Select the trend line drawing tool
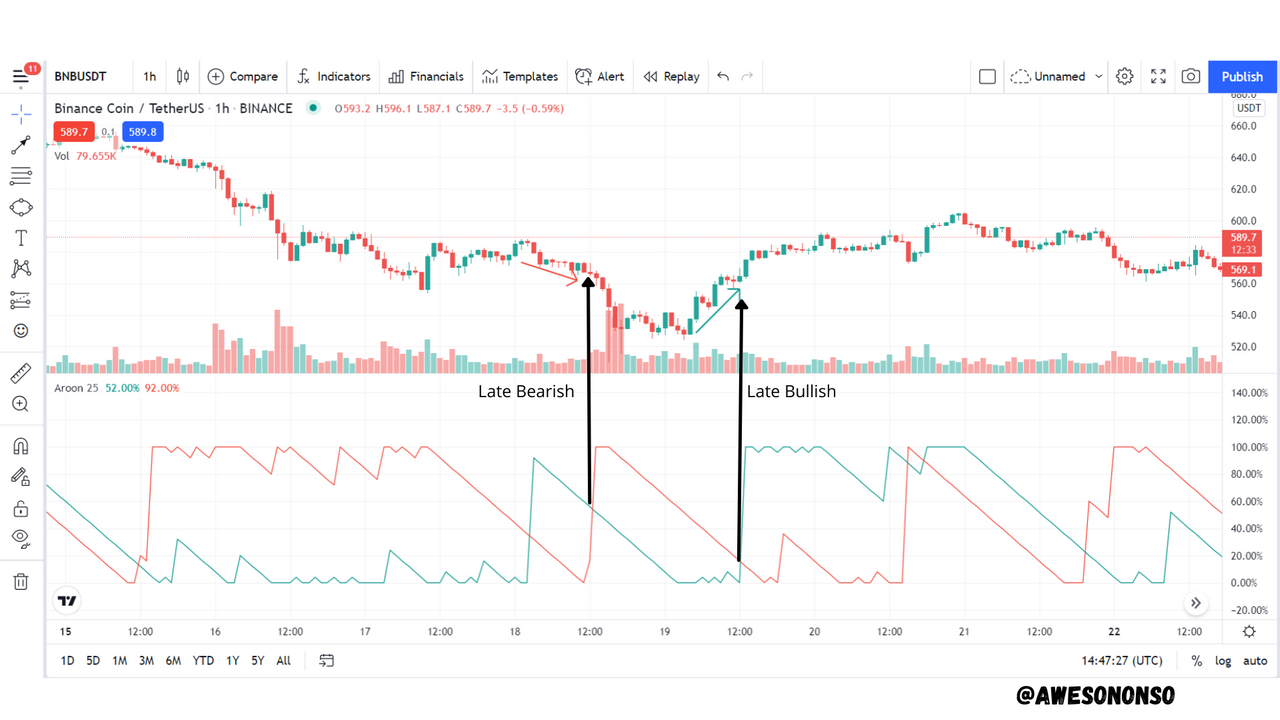The height and width of the screenshot is (720, 1280). pyautogui.click(x=21, y=146)
